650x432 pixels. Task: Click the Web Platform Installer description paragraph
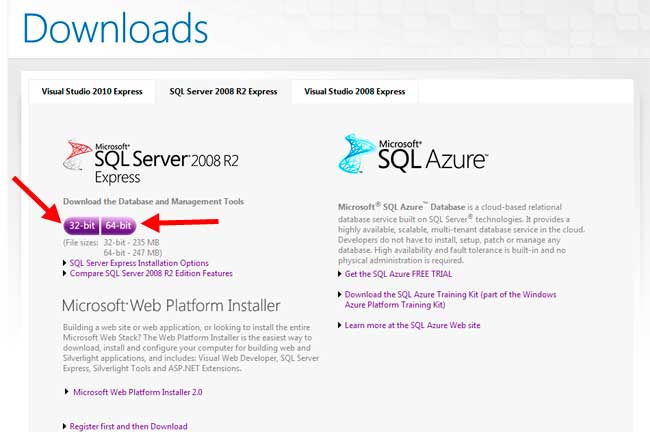click(x=191, y=348)
